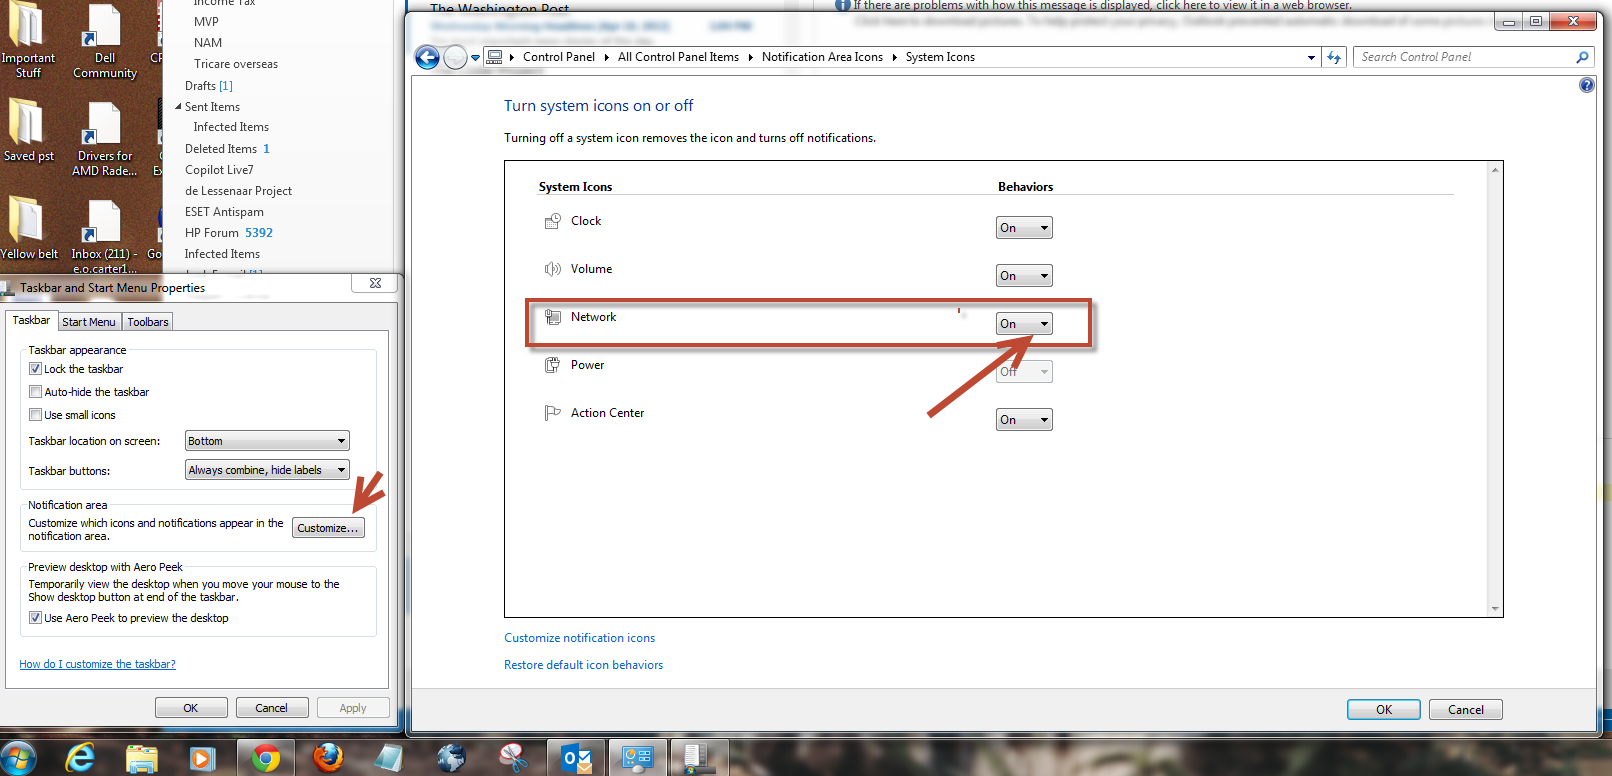Go to Control Panel breadcrumb

pyautogui.click(x=559, y=57)
